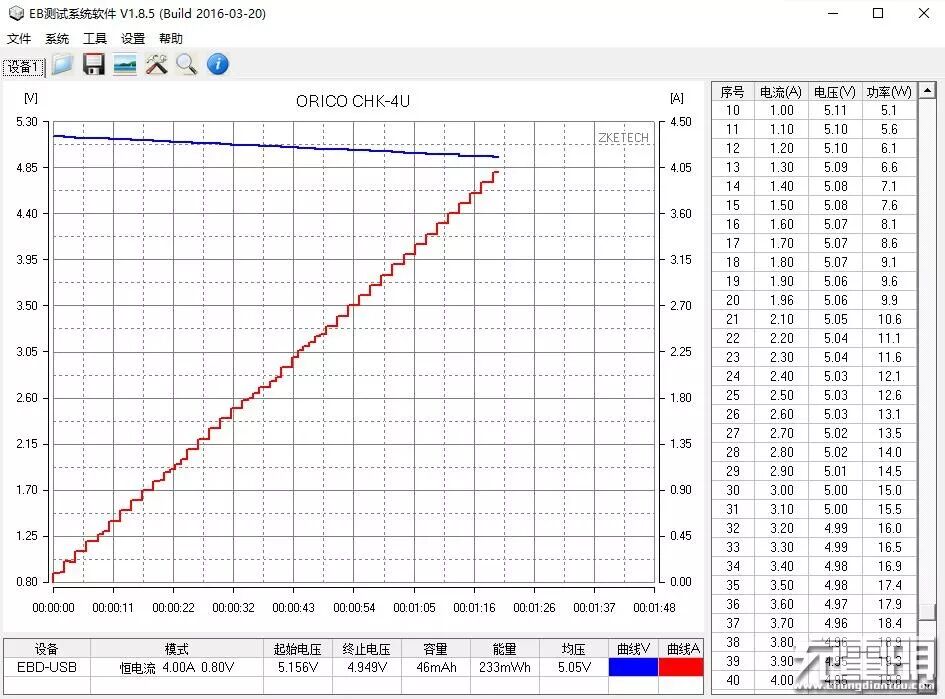Click the blue 曲线V color swatch
This screenshot has height=699, width=945.
coord(633,667)
